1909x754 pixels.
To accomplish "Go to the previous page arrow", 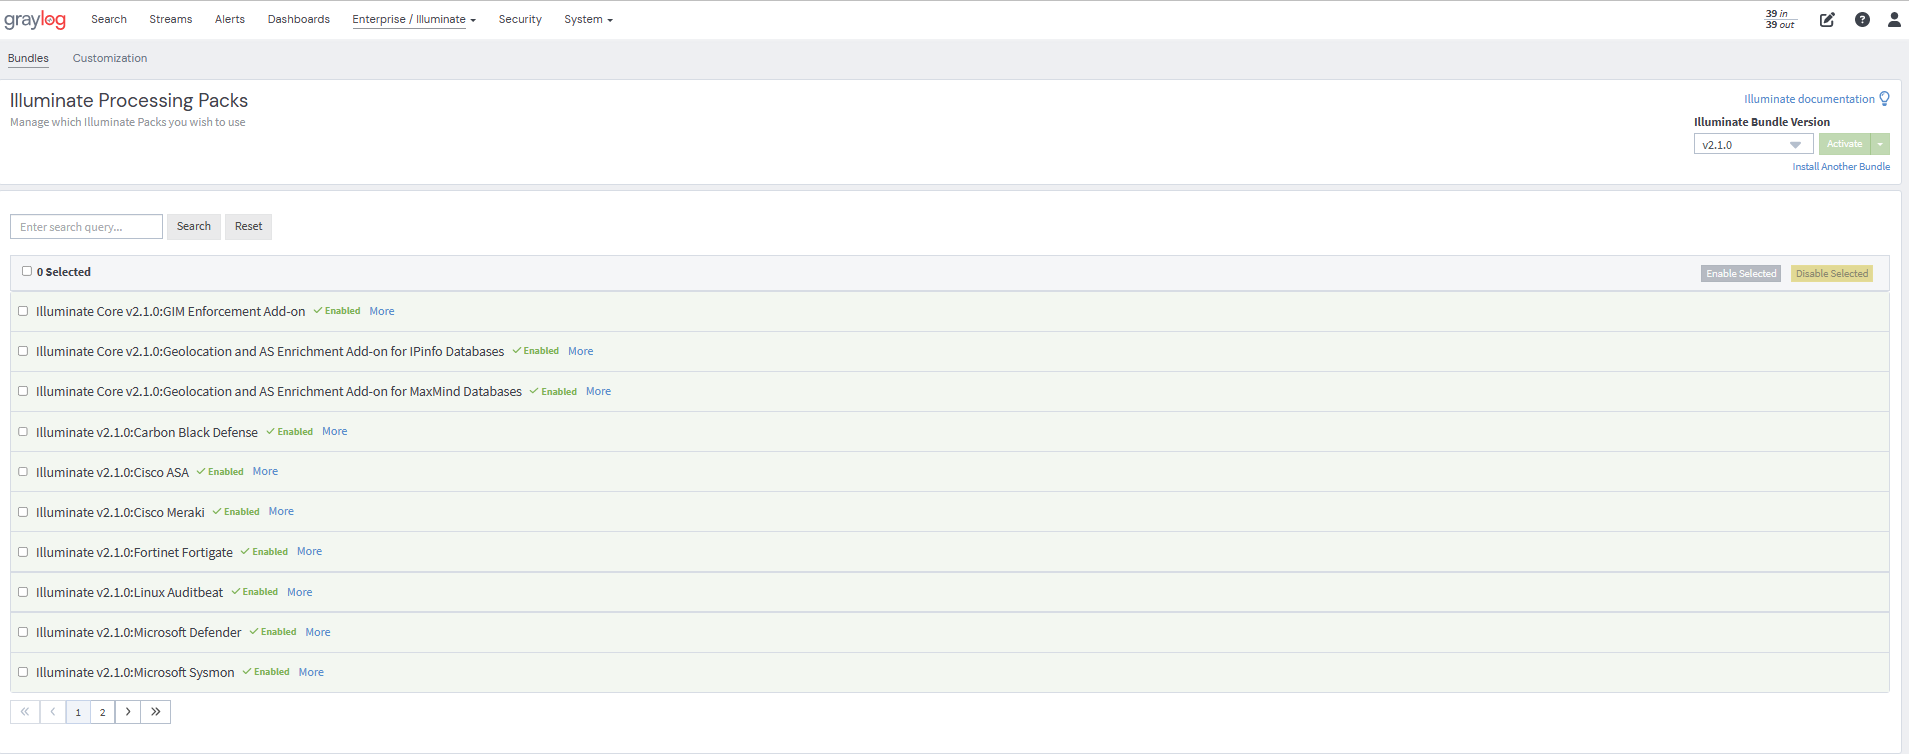I will (53, 712).
